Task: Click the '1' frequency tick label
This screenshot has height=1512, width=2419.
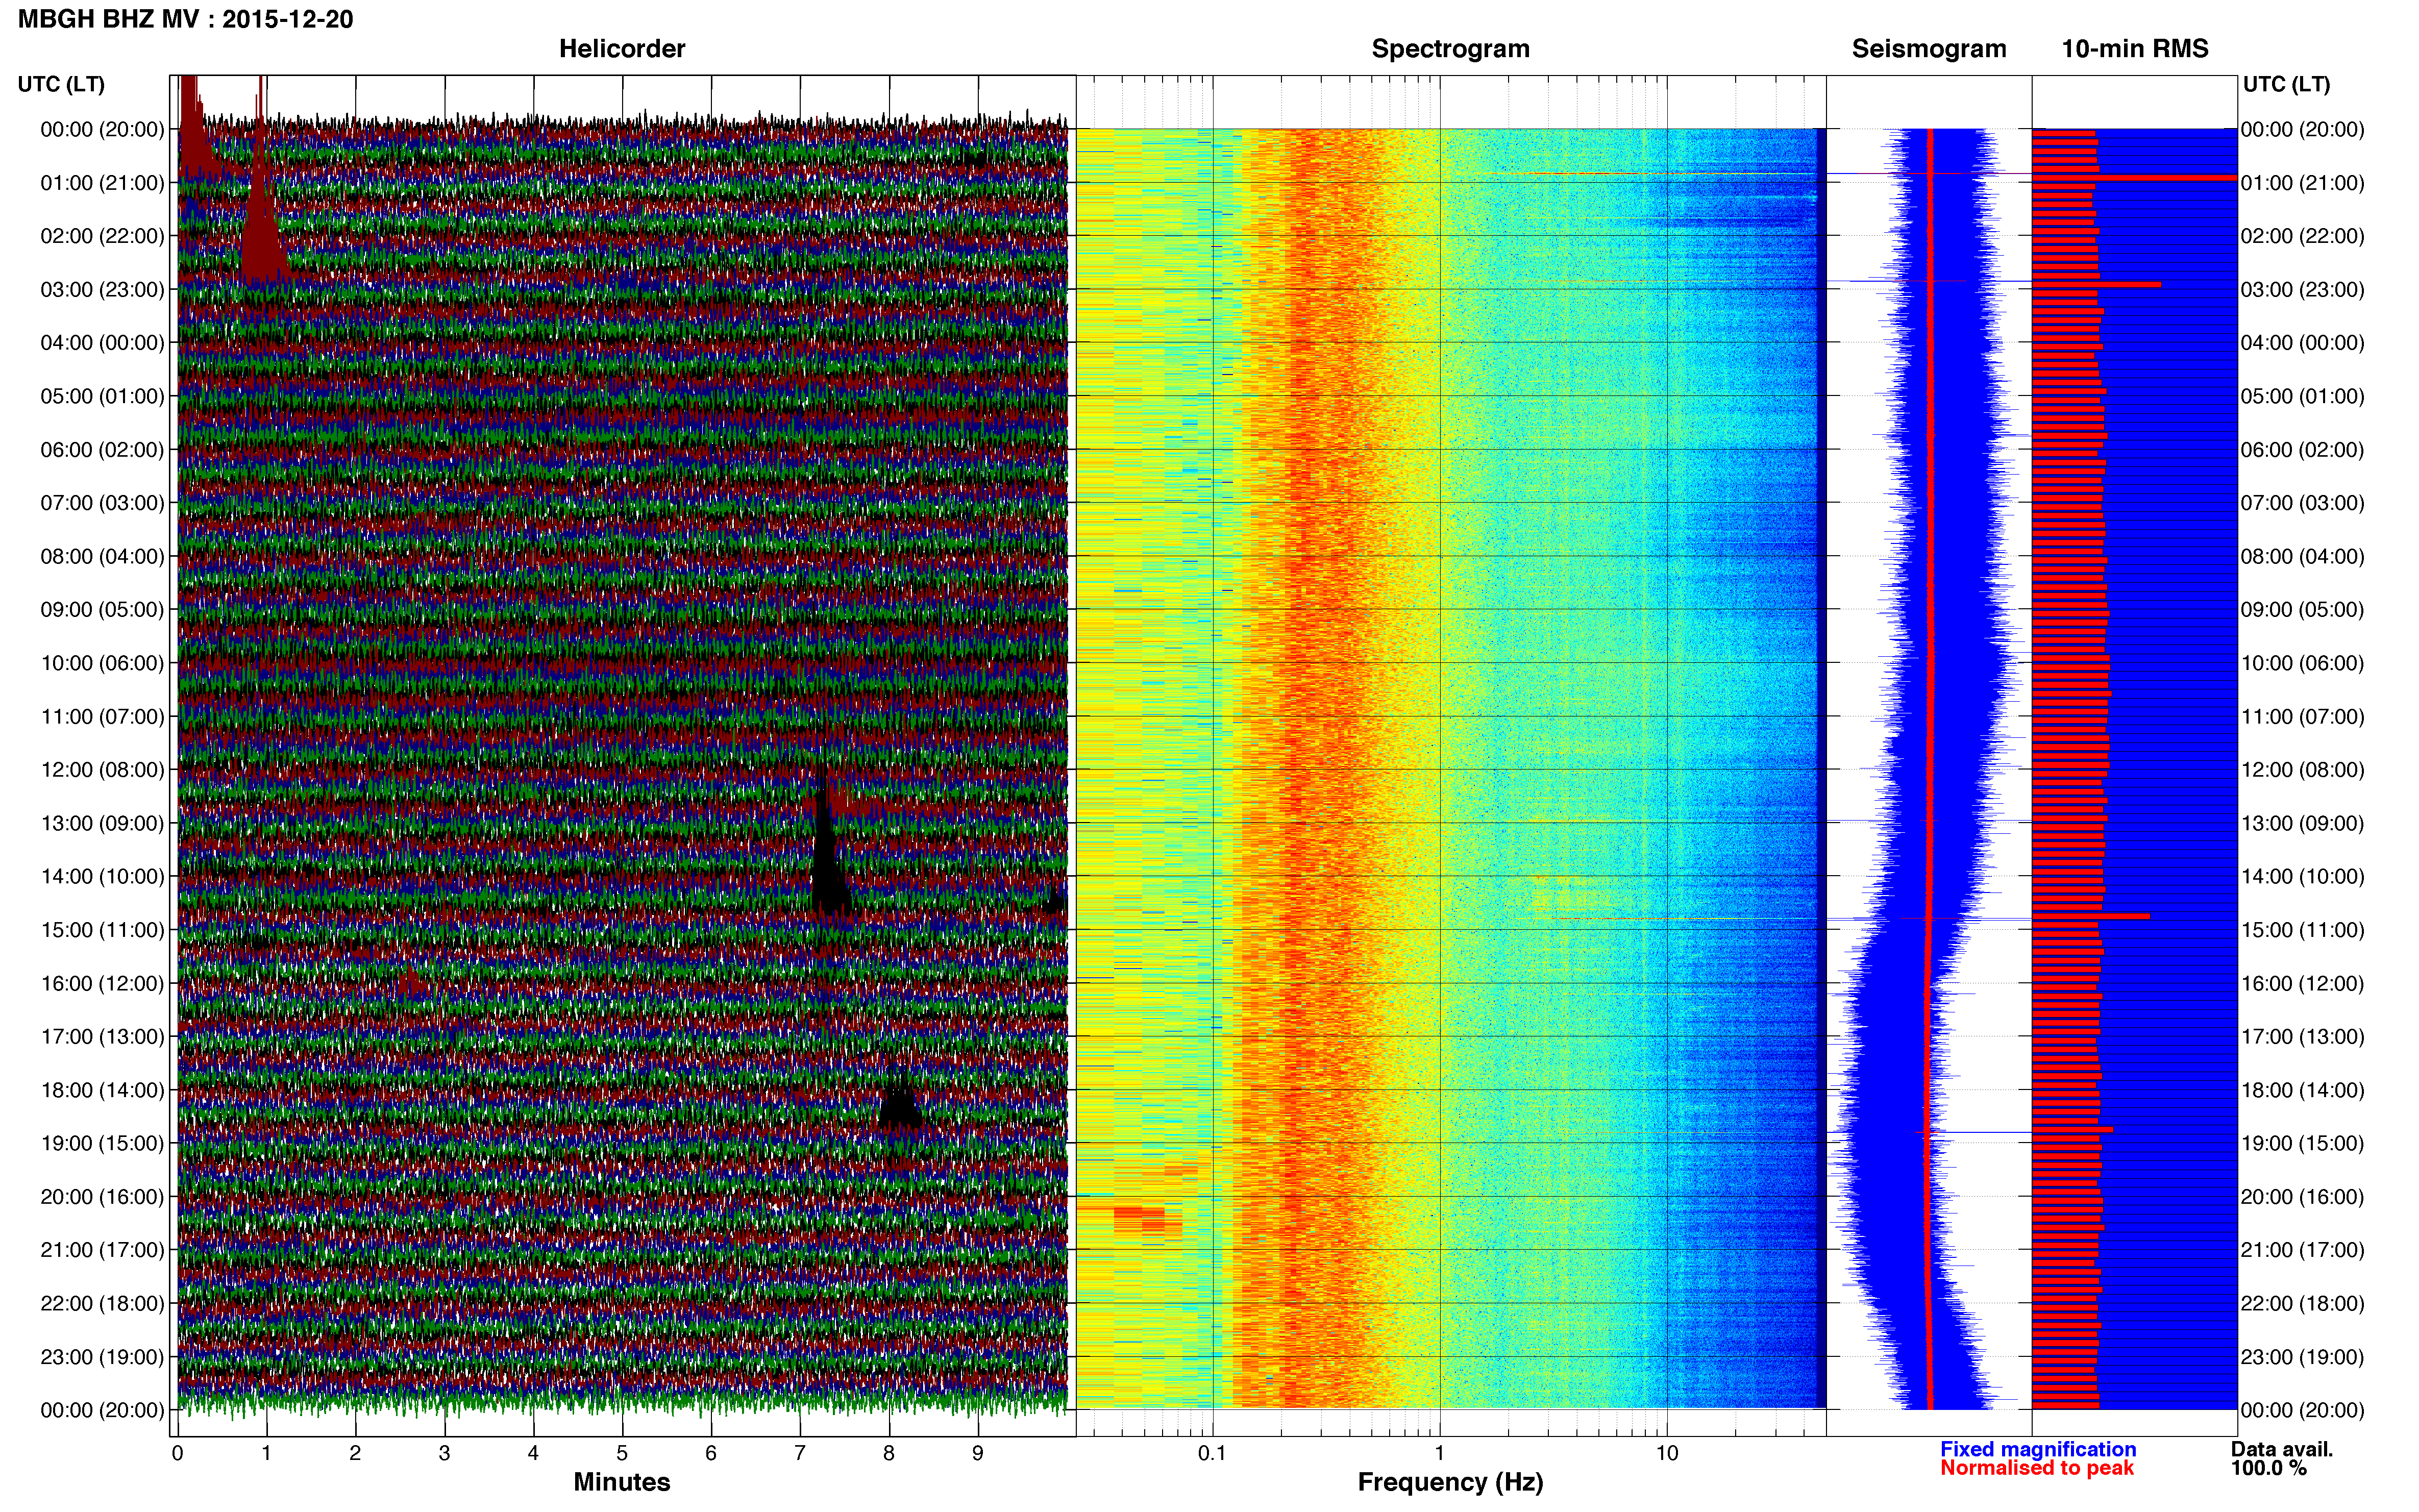Action: (x=1439, y=1453)
